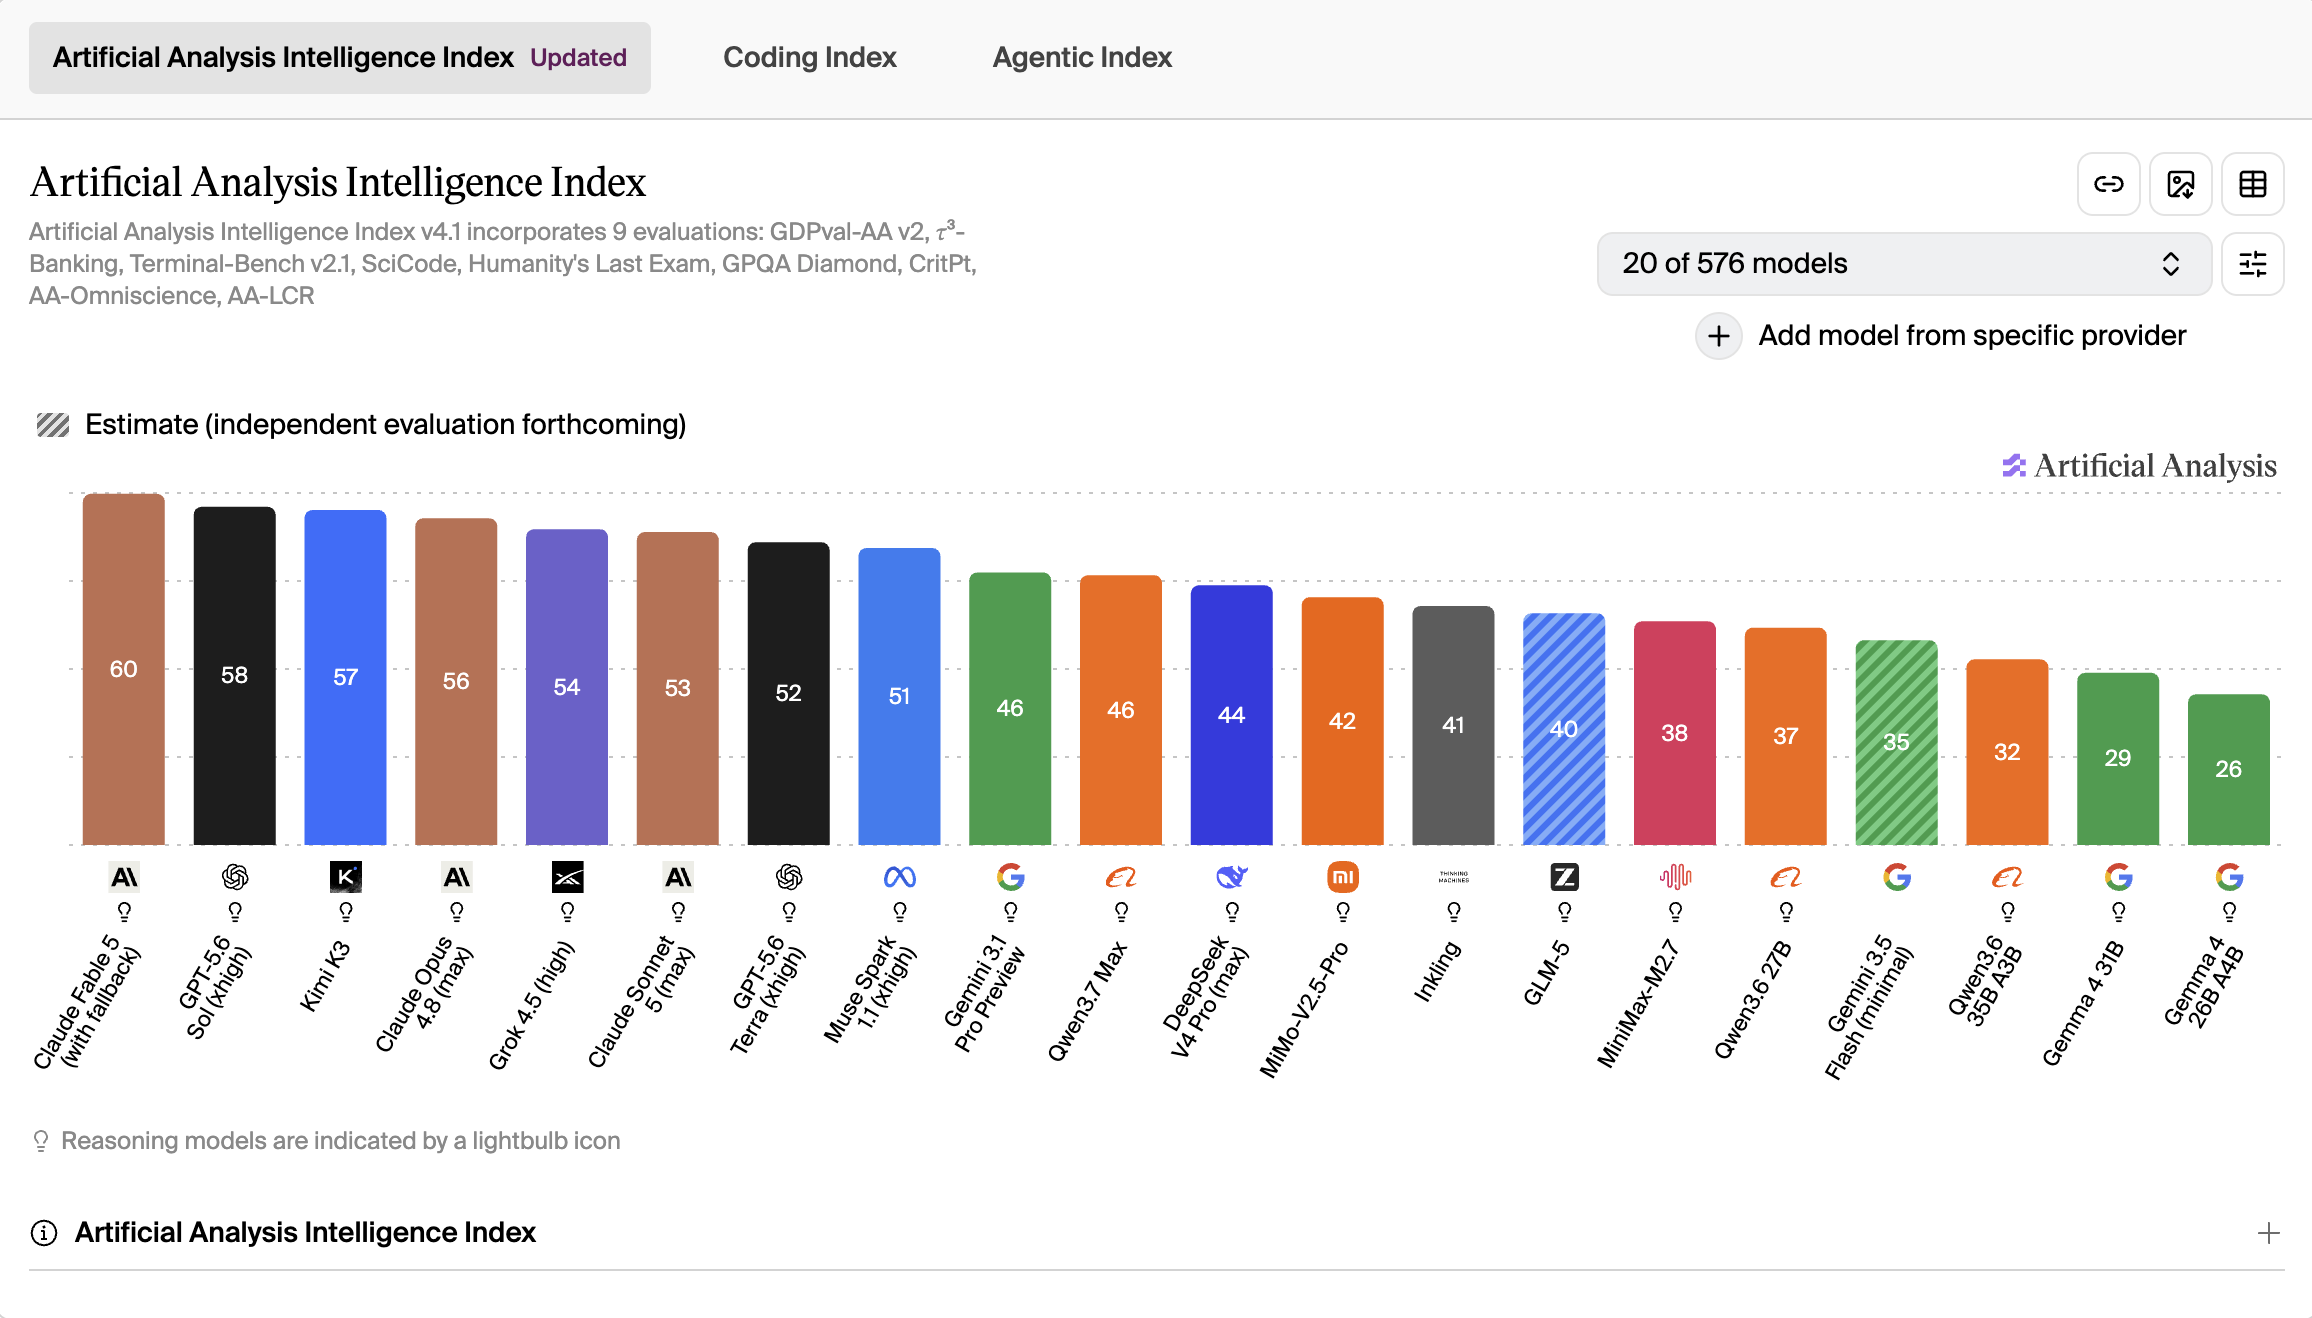Click the DeepSeek whale logo
The image size is (2312, 1318).
click(1232, 877)
